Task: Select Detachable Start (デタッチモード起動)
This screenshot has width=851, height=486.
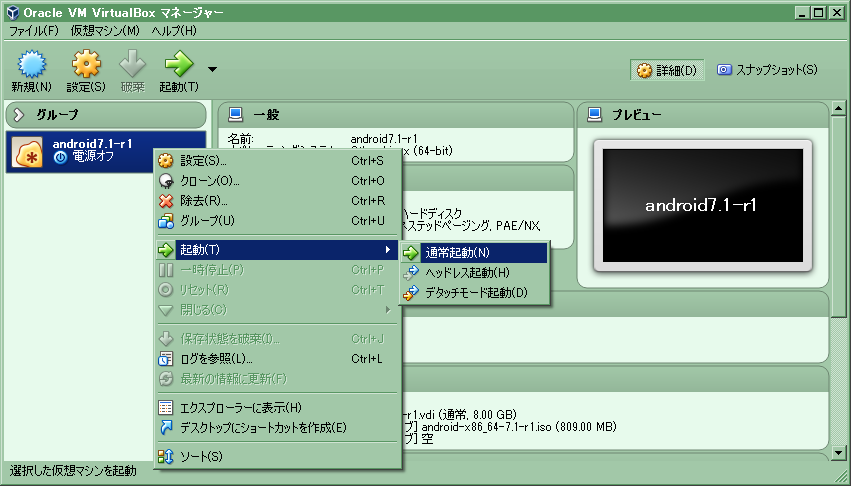Action: point(475,293)
